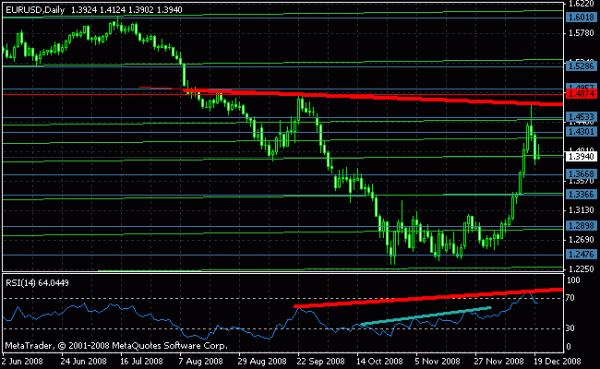Click the red 1.4874 price label
600x369 pixels.
pyautogui.click(x=581, y=94)
